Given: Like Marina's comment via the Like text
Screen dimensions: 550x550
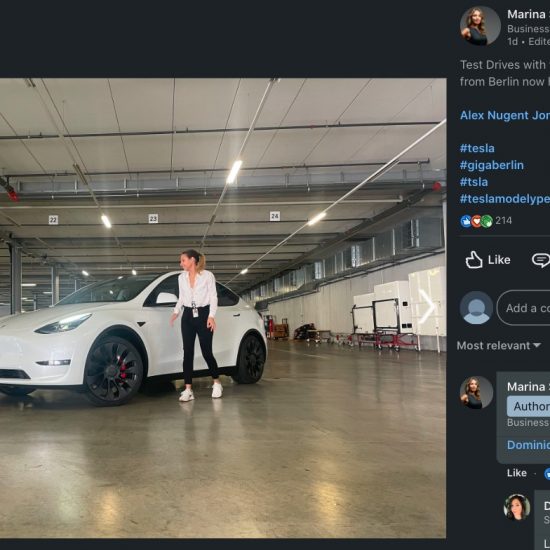Looking at the screenshot, I should (x=517, y=473).
